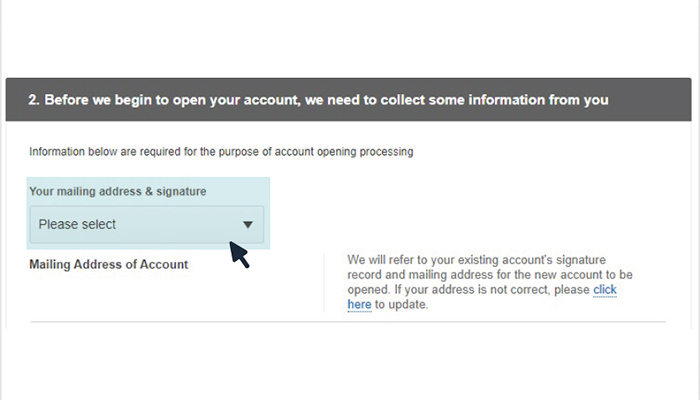The height and width of the screenshot is (400, 700).
Task: Click the horizontal separator line under the form
Action: pos(348,321)
